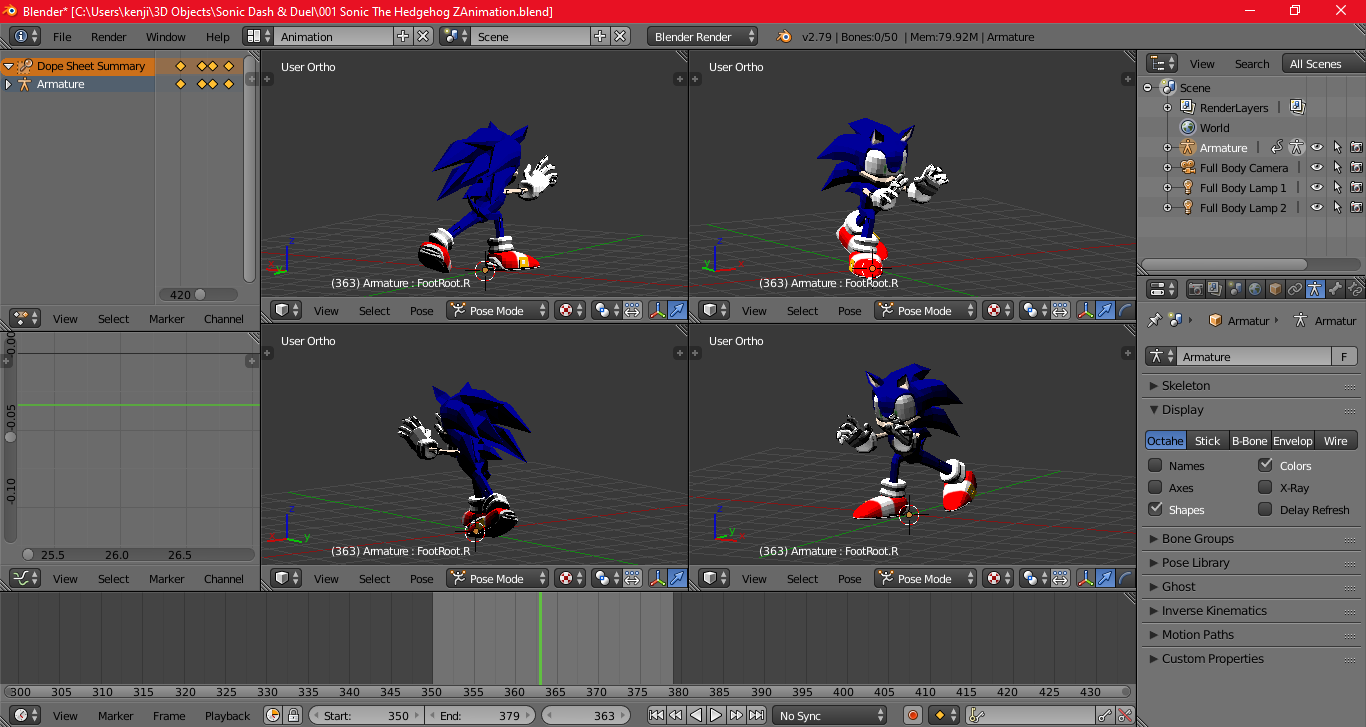Enable the Axes checkbox
This screenshot has height=727, width=1366.
pos(1155,487)
